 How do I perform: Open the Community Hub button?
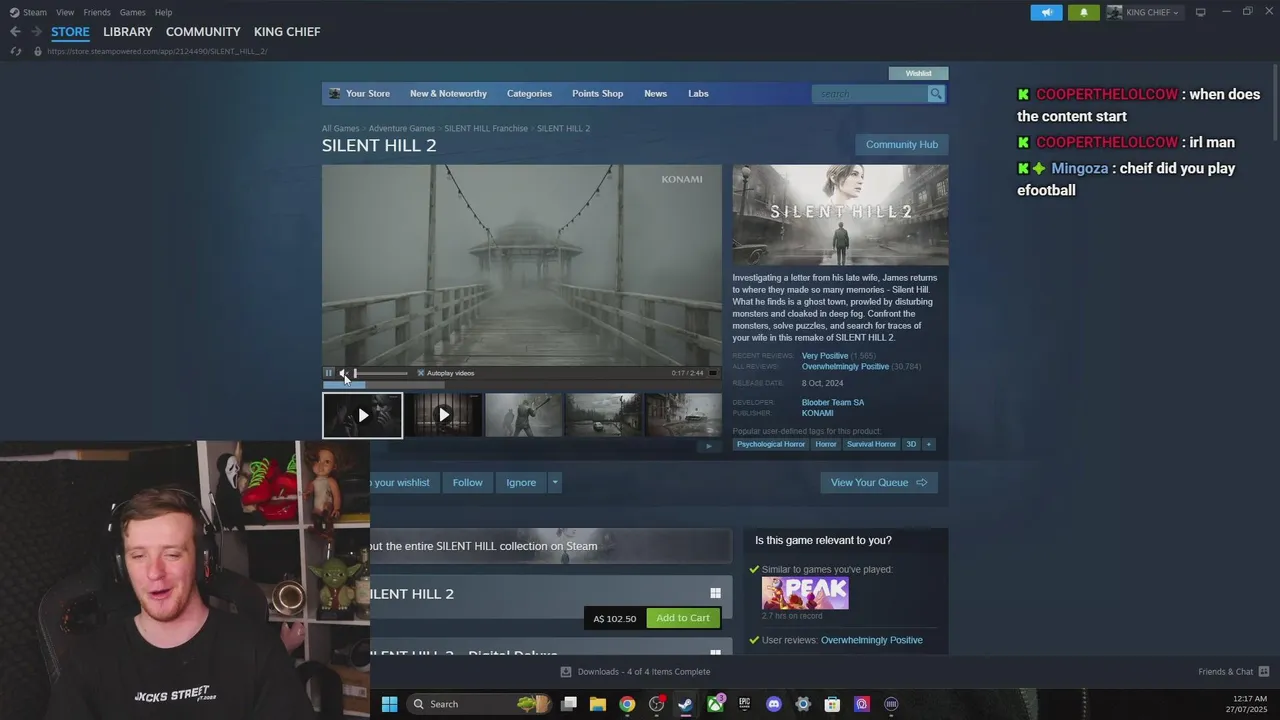point(902,145)
